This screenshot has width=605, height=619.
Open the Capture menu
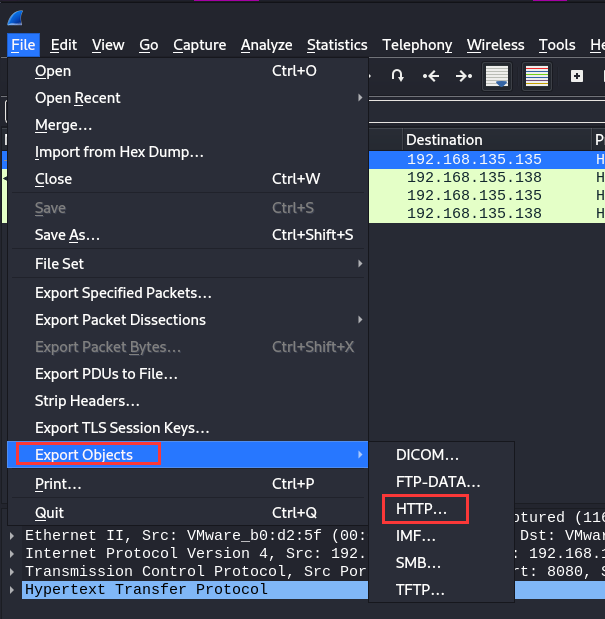(199, 45)
